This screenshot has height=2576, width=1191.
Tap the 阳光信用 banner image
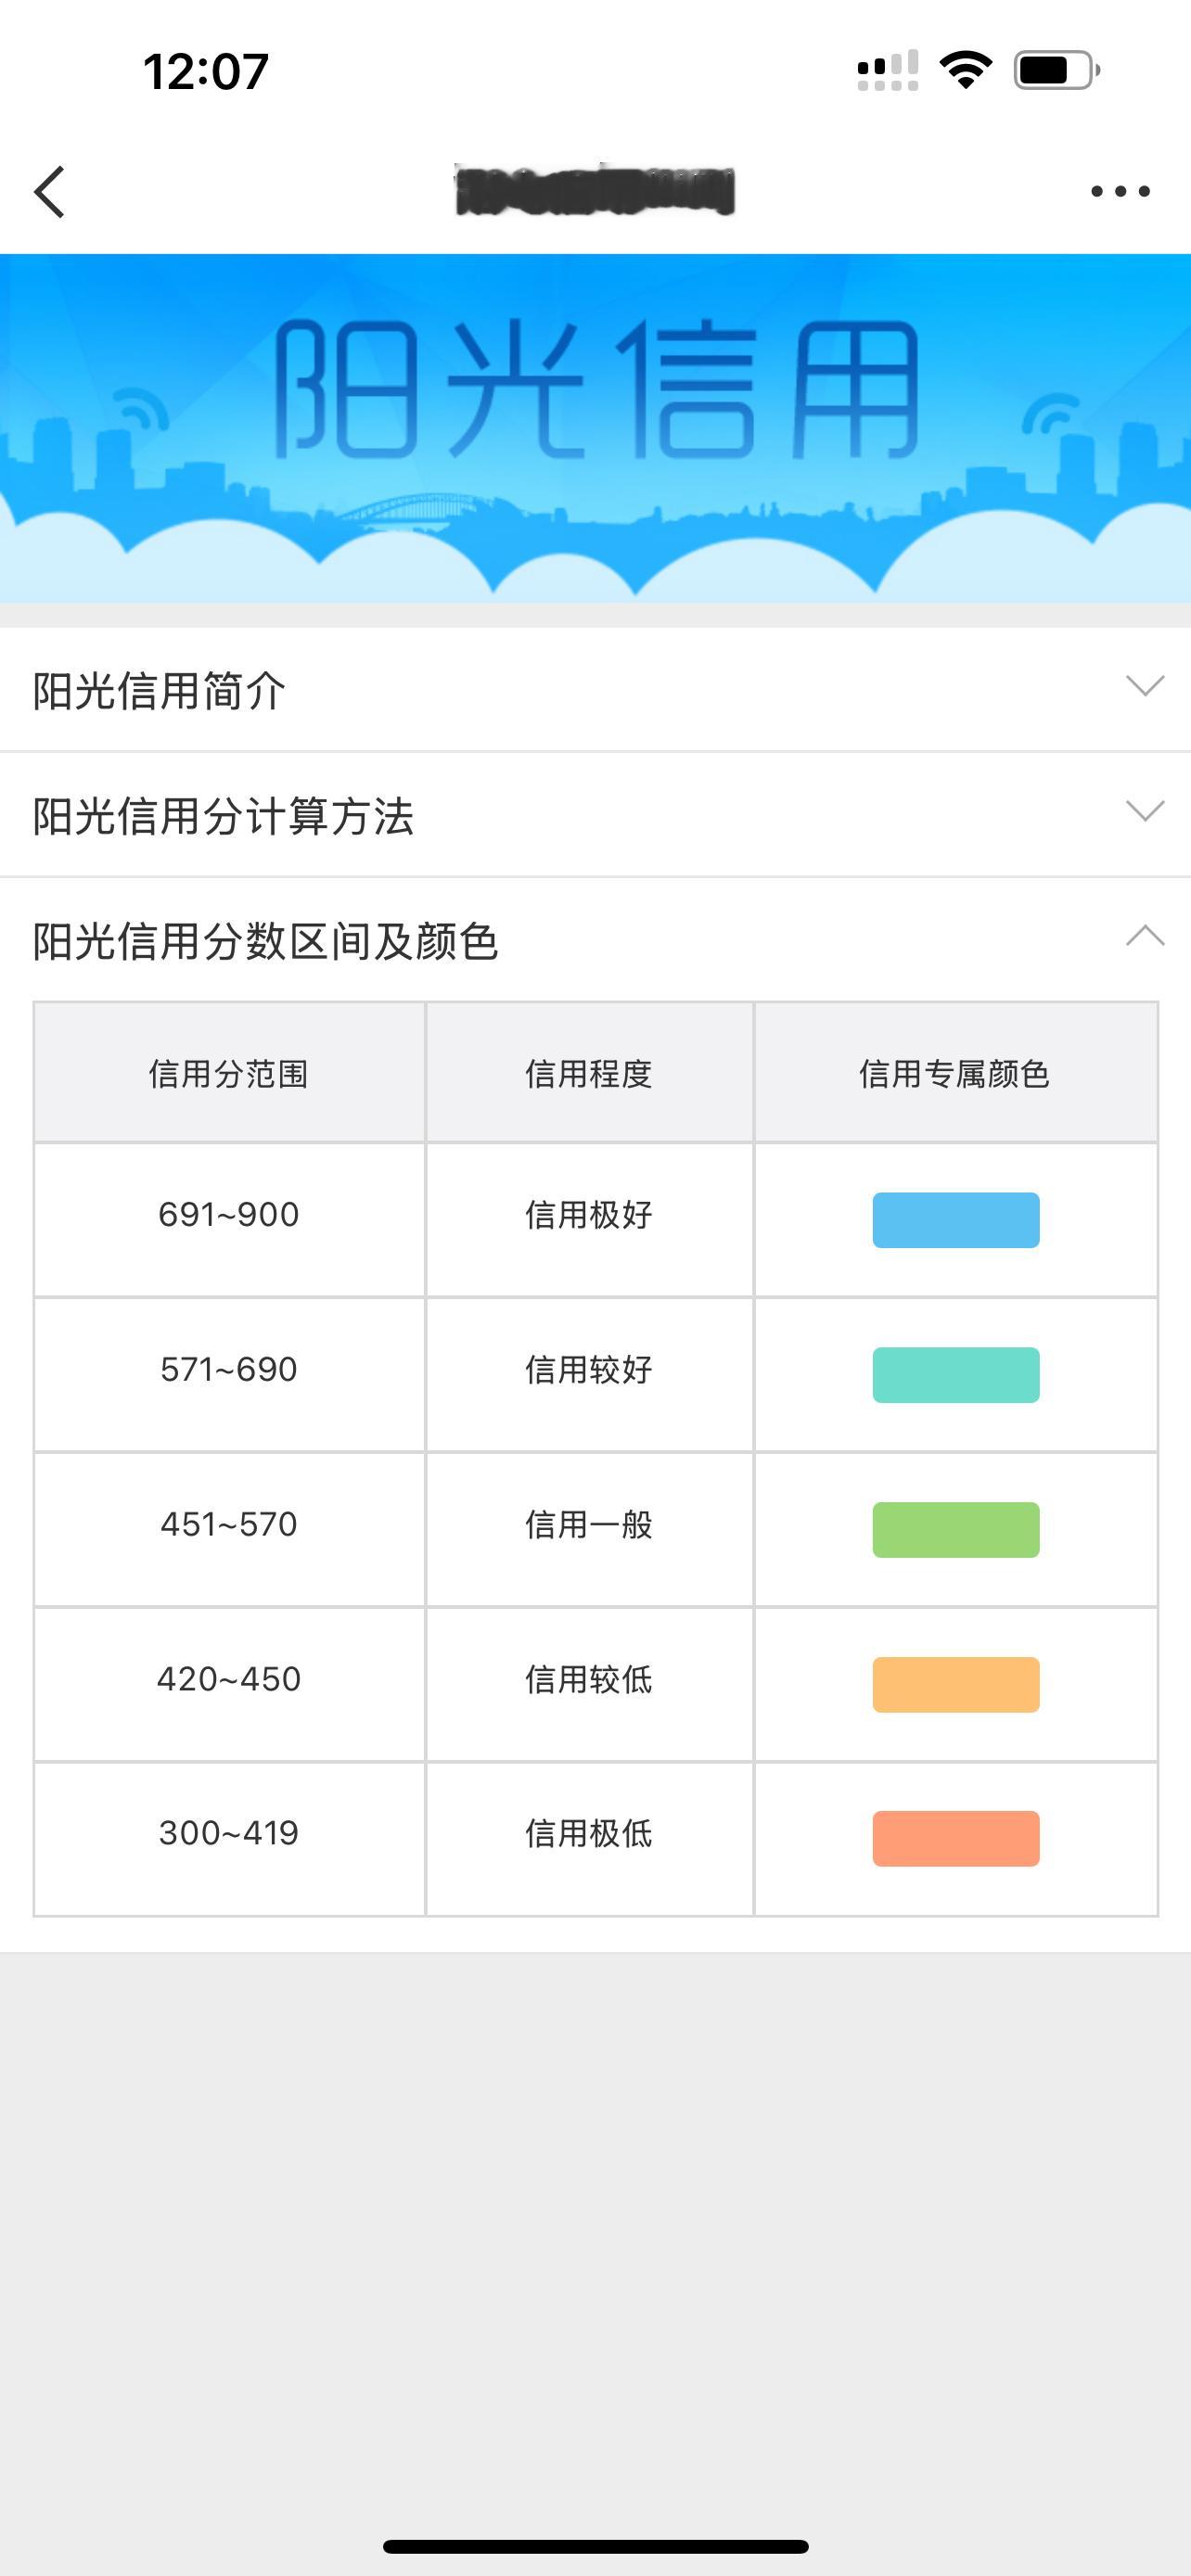[x=595, y=428]
